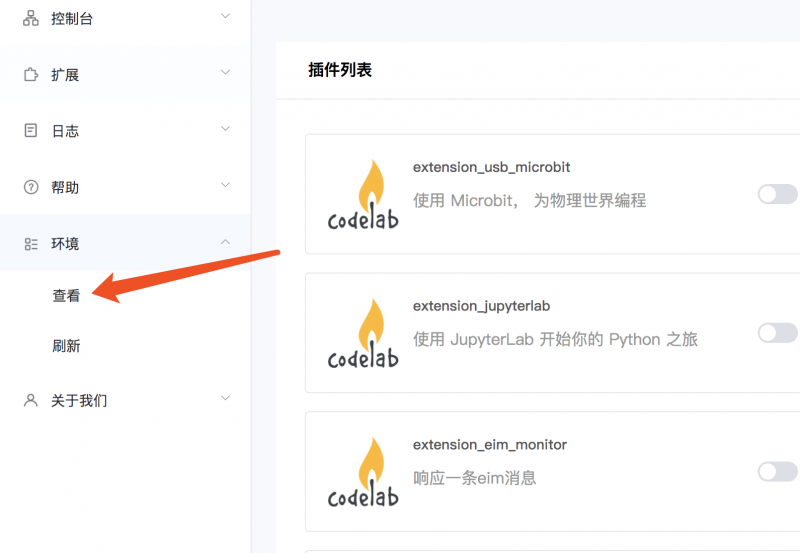This screenshot has width=800, height=553.
Task: Click the 插件列表 heading
Action: click(340, 70)
